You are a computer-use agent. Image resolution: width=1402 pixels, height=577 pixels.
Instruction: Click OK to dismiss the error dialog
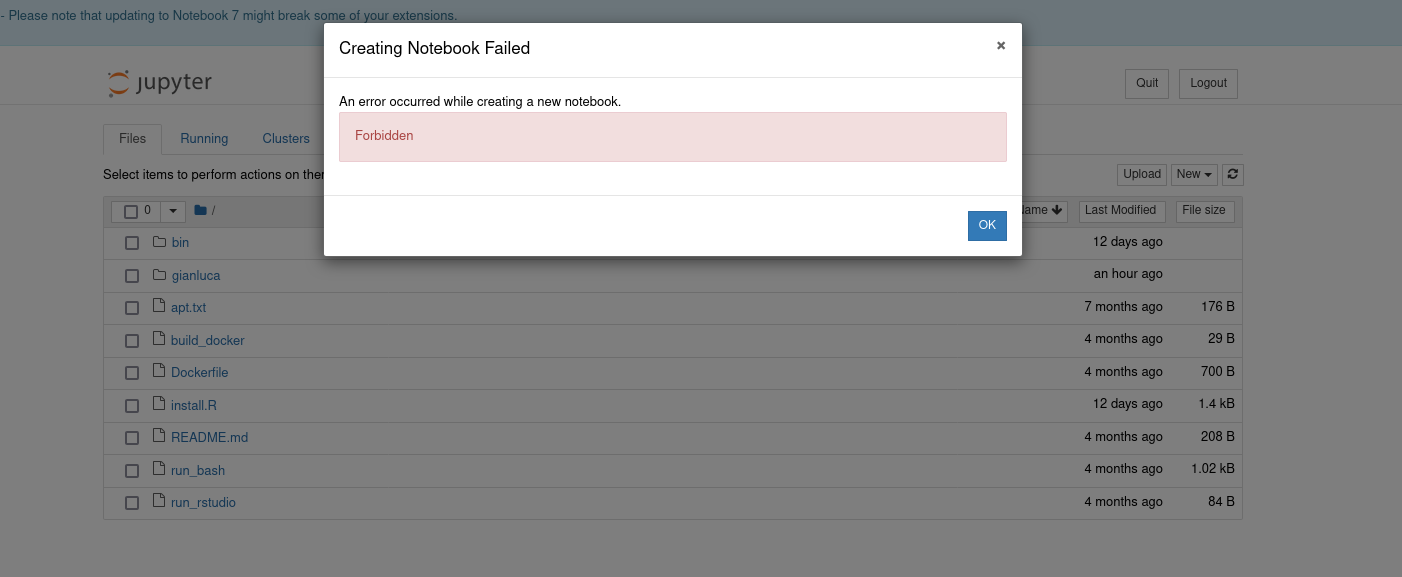987,225
